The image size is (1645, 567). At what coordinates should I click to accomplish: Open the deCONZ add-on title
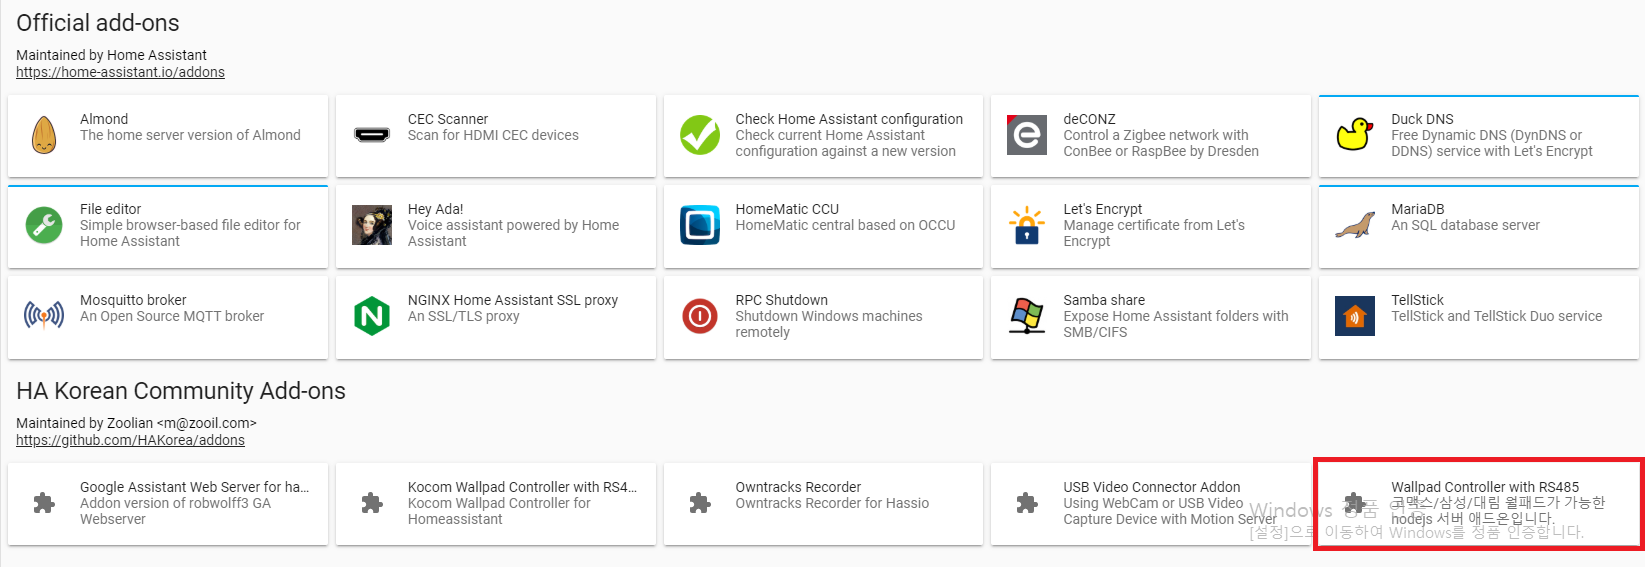(1089, 119)
